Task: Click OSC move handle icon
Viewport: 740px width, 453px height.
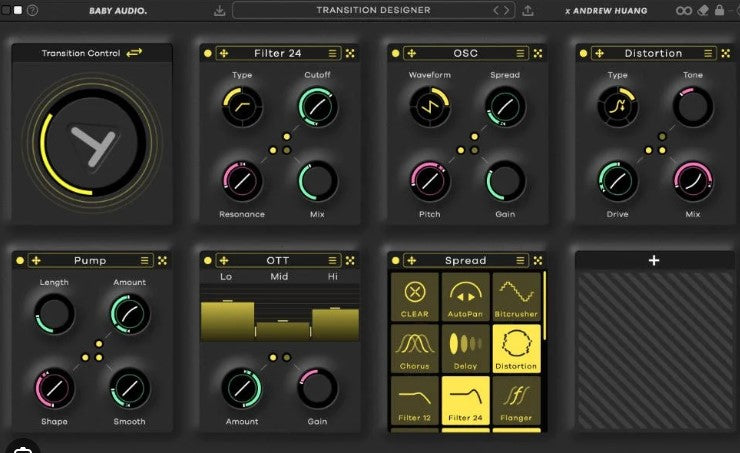Action: pos(412,53)
